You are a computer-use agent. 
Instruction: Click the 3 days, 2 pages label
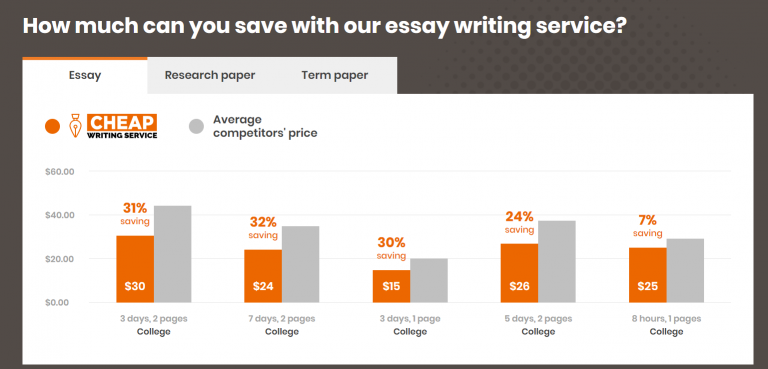(154, 319)
